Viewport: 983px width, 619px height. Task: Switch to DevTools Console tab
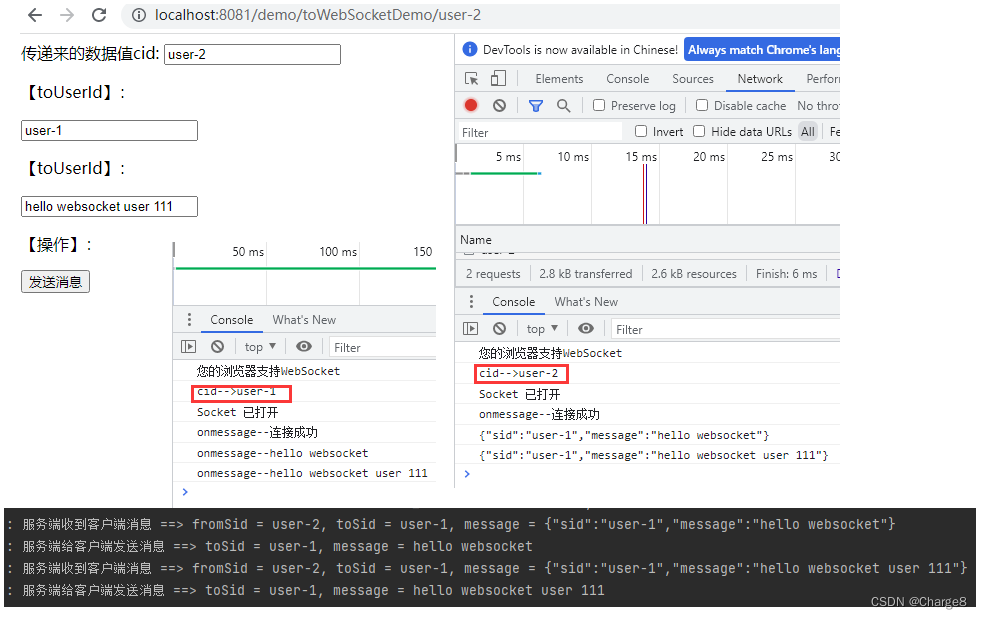628,78
